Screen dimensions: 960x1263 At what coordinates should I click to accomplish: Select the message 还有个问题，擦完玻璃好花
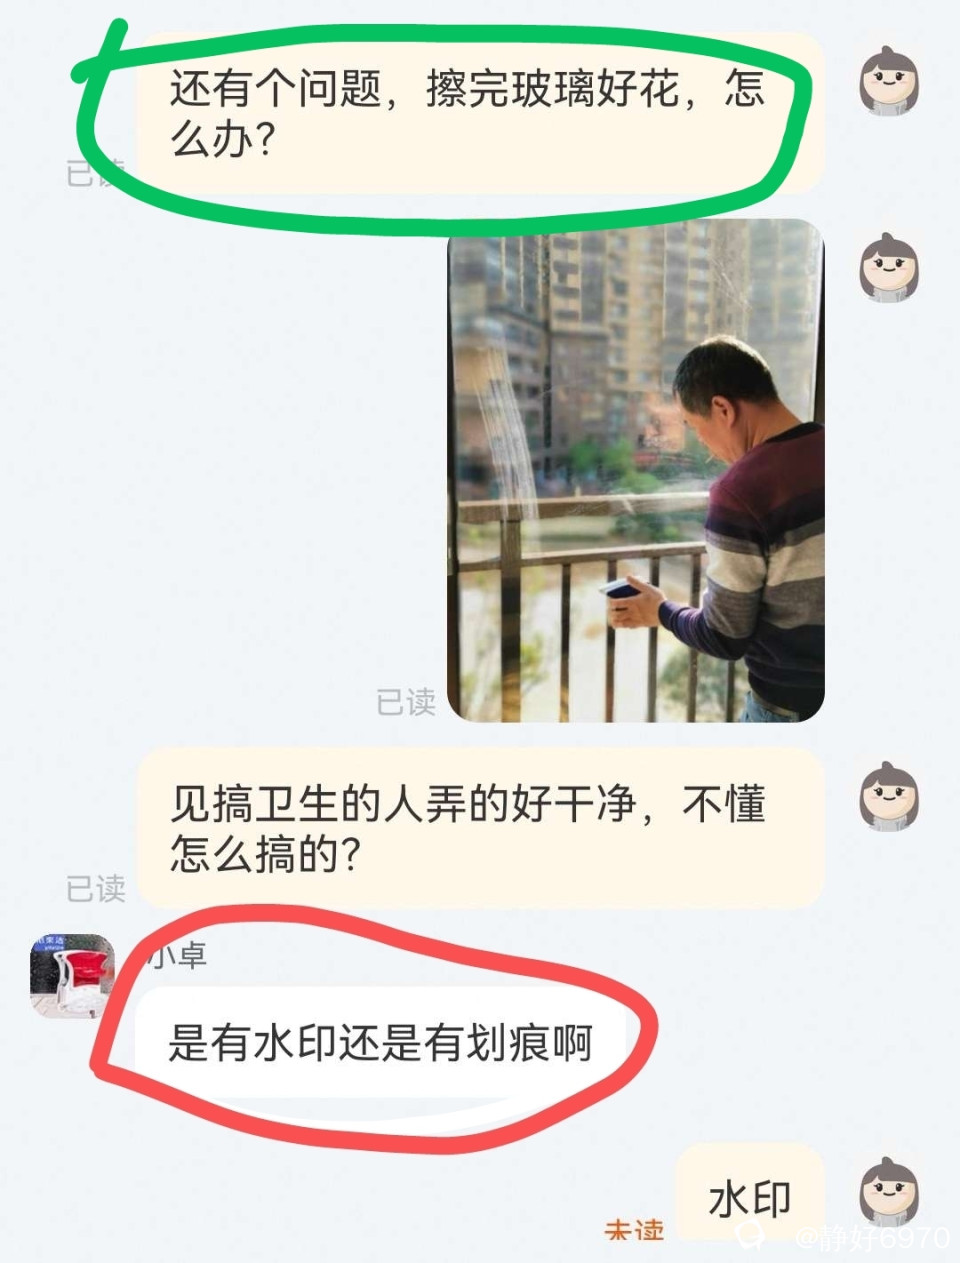(481, 111)
